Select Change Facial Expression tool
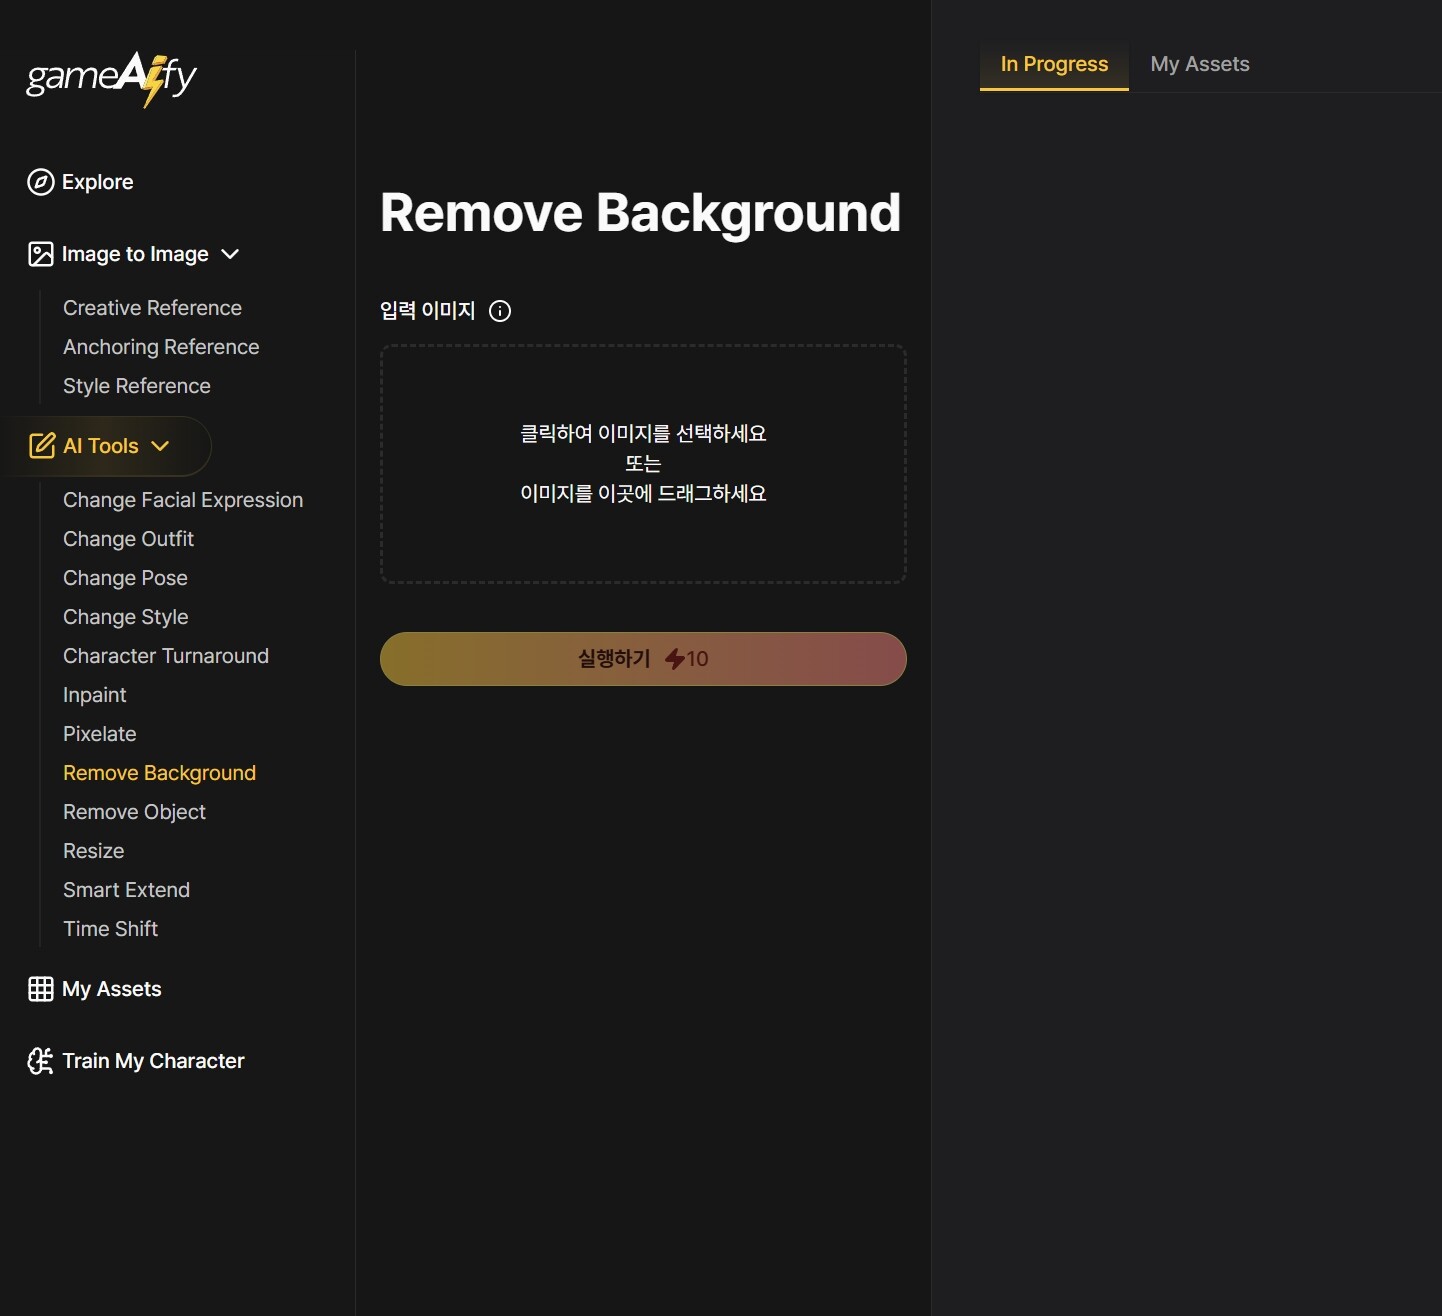Image resolution: width=1442 pixels, height=1316 pixels. 183,500
